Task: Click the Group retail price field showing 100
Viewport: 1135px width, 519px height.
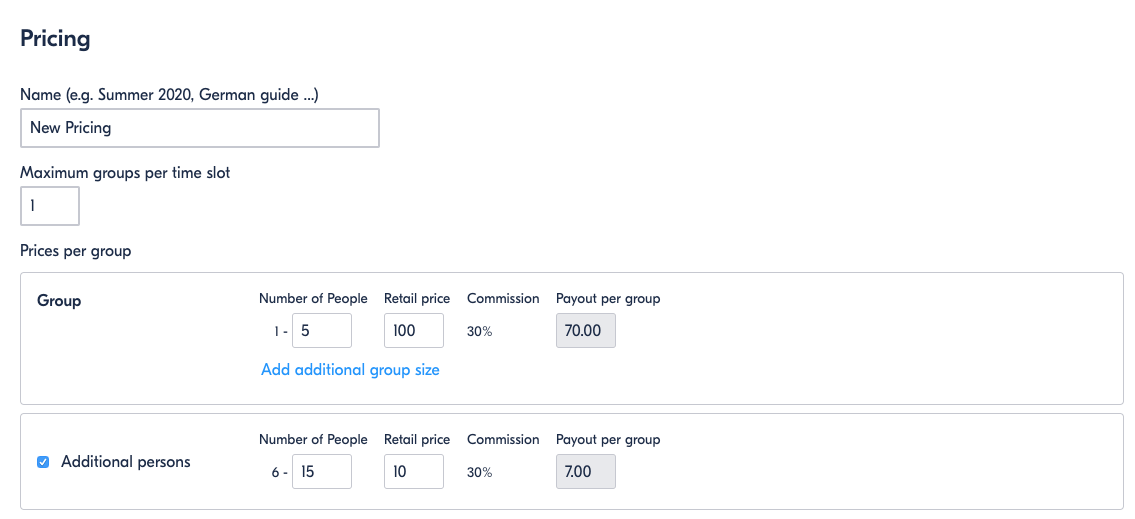Action: click(x=413, y=331)
